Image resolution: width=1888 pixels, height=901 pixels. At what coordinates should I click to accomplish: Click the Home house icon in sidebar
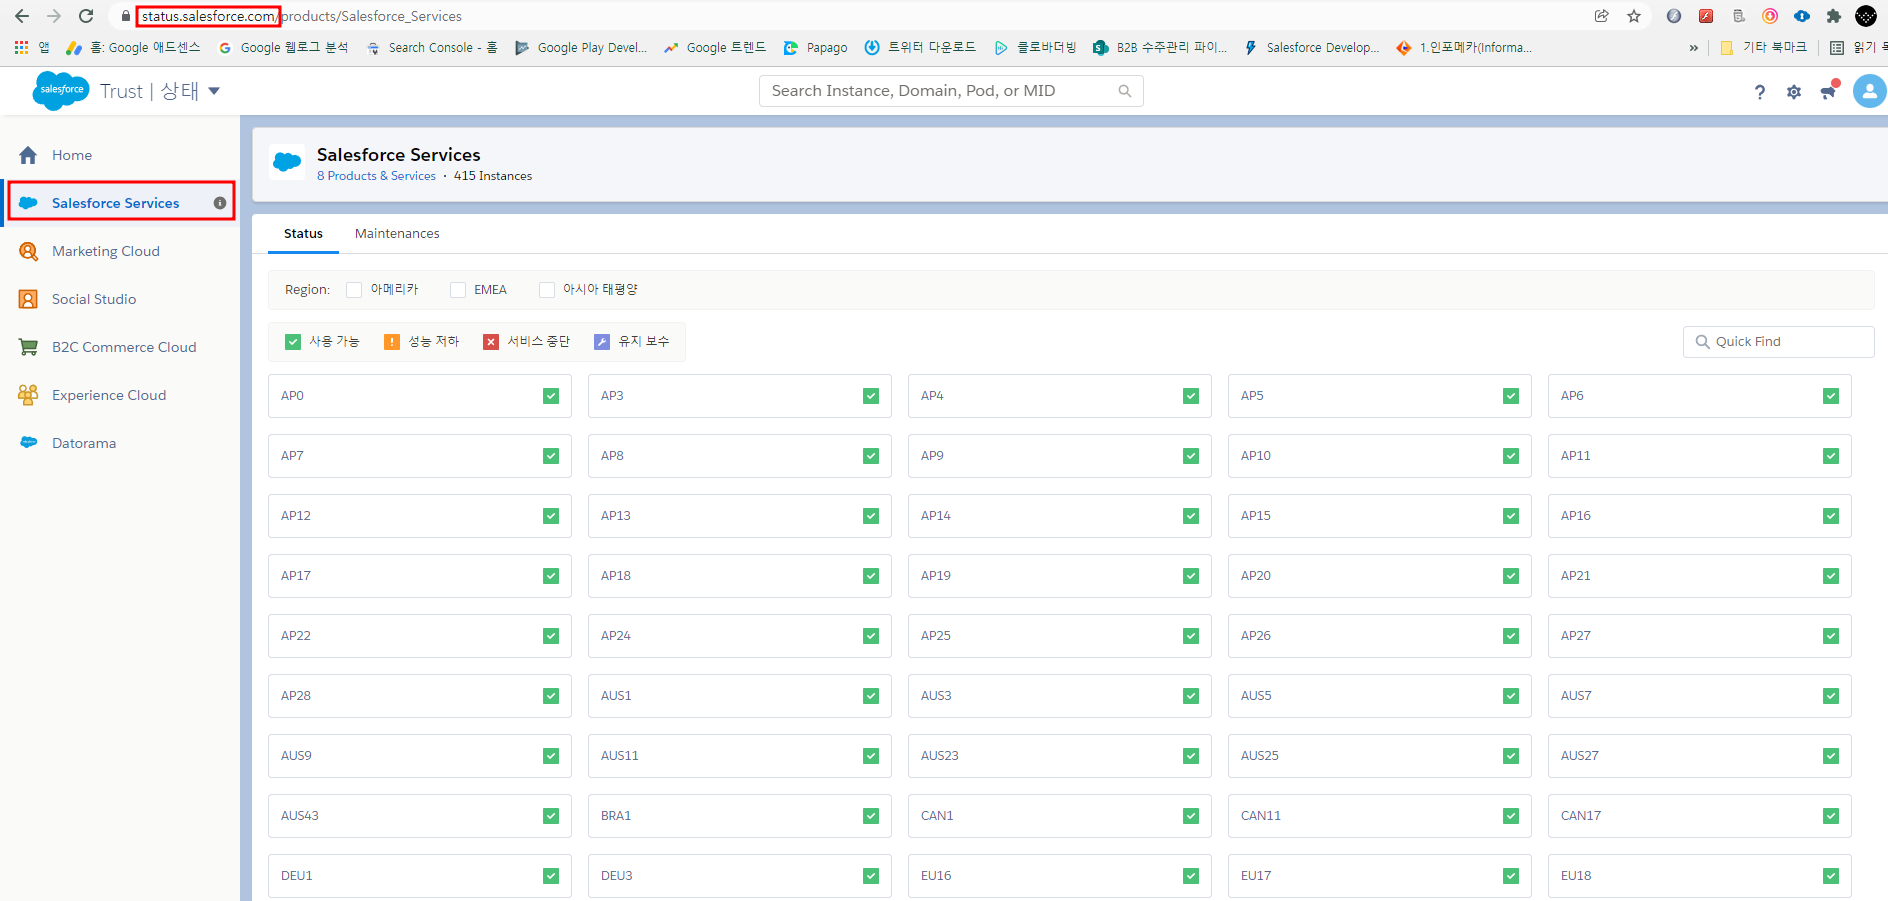(28, 155)
